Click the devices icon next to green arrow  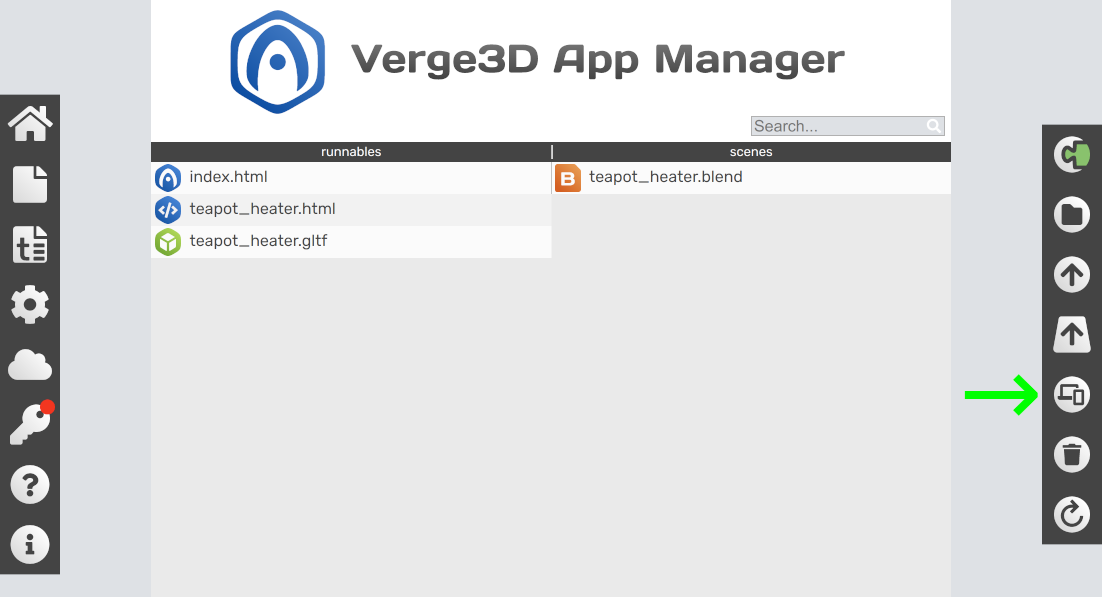pos(1072,394)
